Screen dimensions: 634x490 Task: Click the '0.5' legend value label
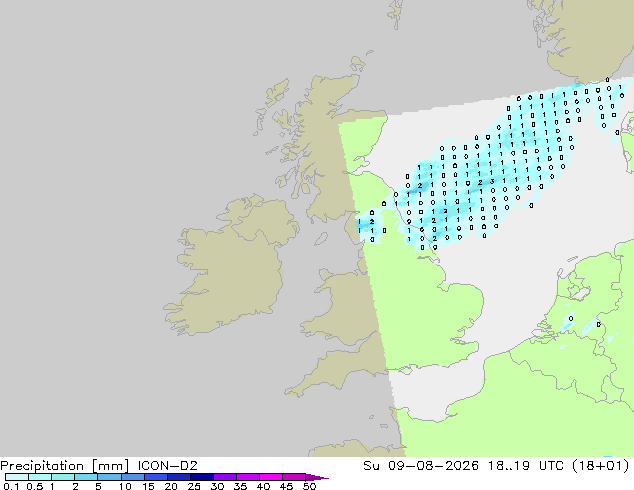point(34,486)
